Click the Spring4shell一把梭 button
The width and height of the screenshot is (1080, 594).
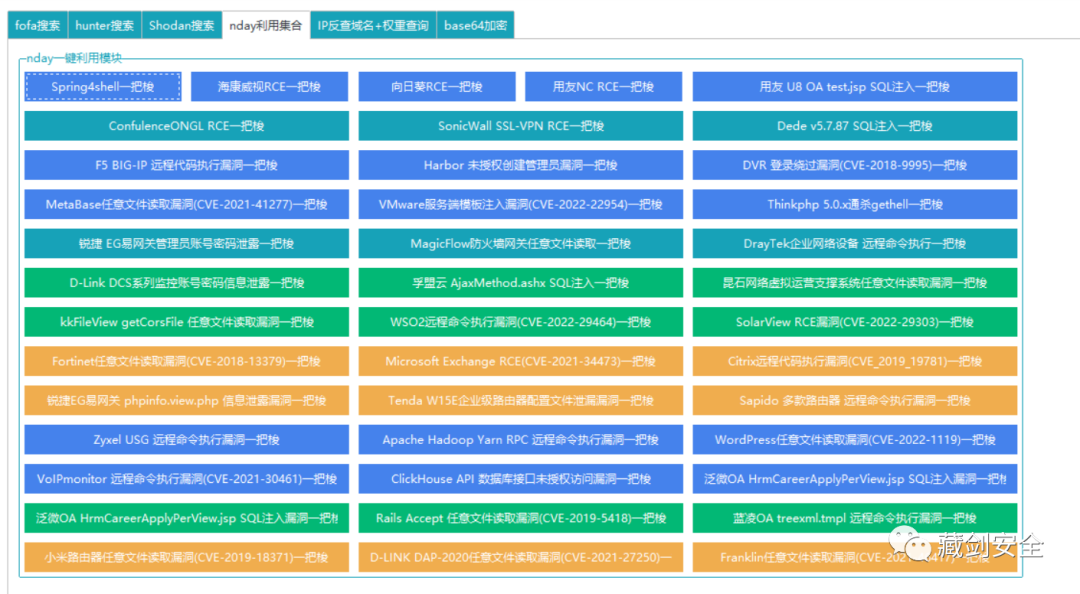pos(103,87)
